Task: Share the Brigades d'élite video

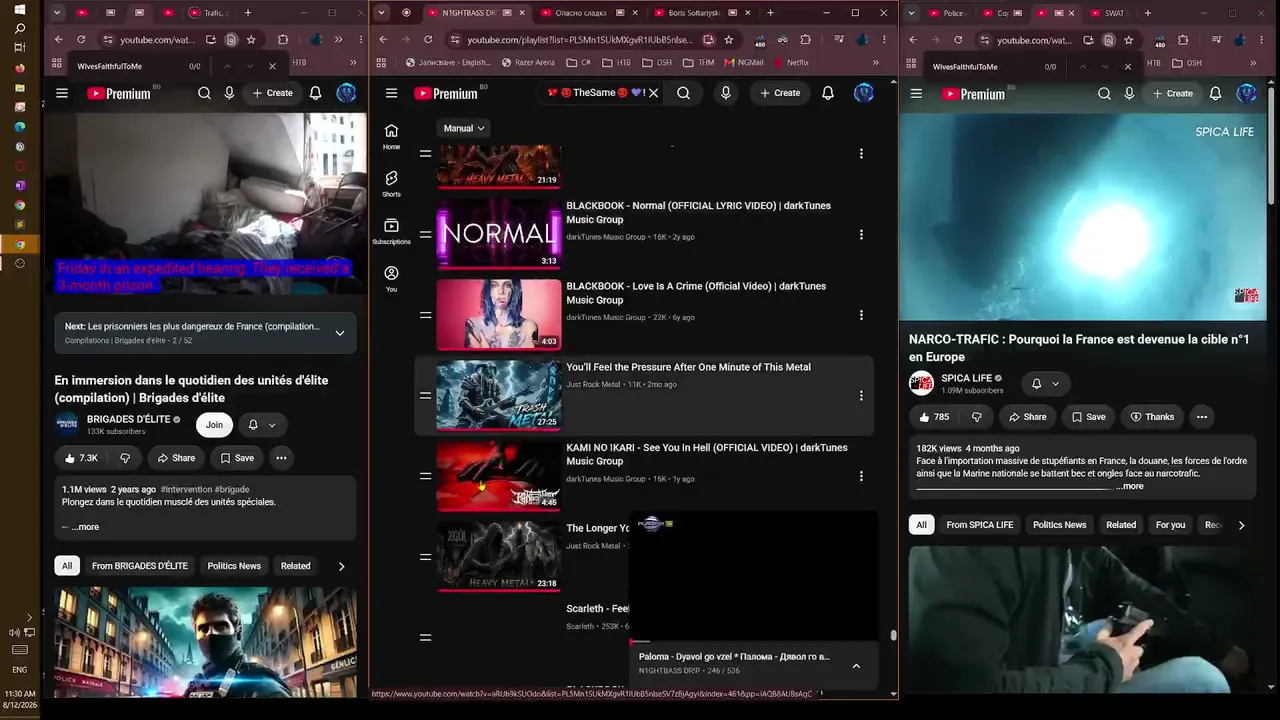Action: coord(175,458)
